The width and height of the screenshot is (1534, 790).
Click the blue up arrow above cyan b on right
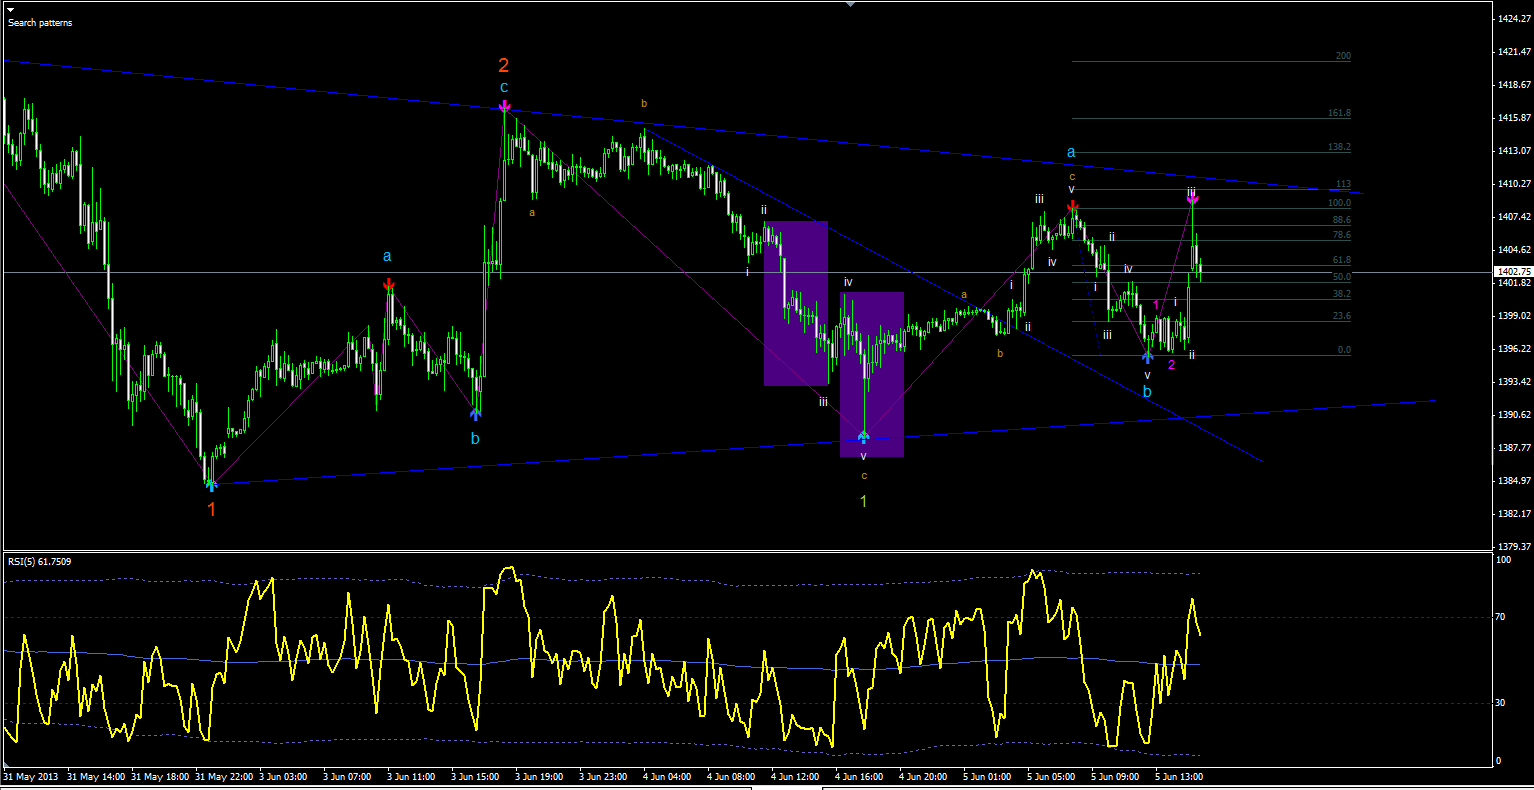pyautogui.click(x=1147, y=356)
